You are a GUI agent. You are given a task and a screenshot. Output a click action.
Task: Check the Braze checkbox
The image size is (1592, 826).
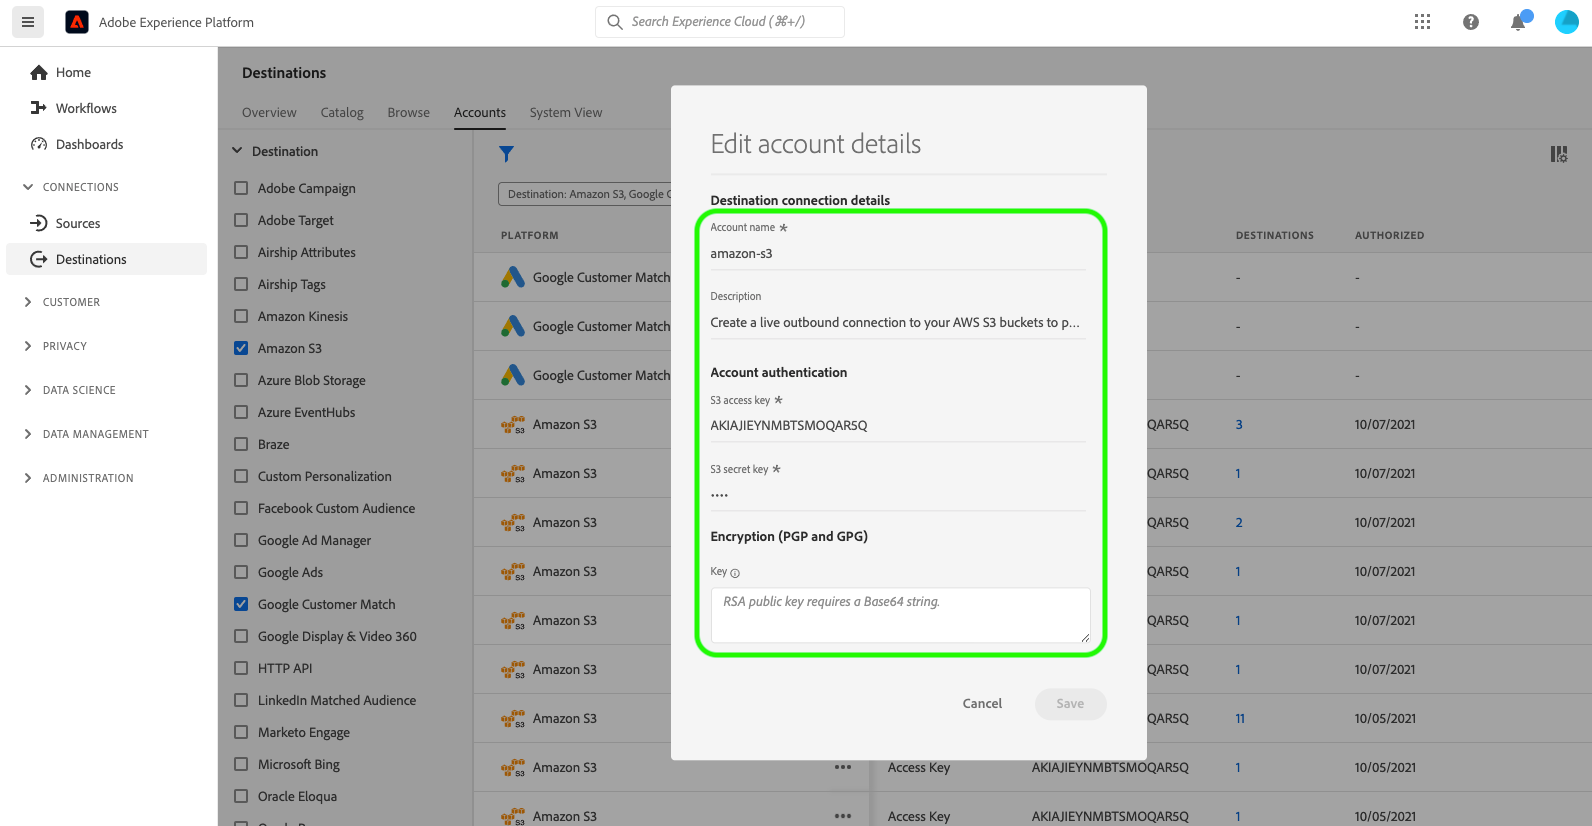[241, 444]
